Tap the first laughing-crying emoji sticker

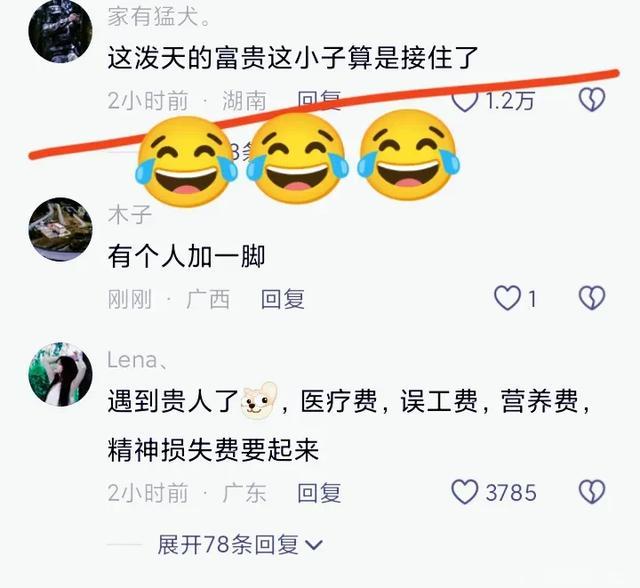(186, 160)
